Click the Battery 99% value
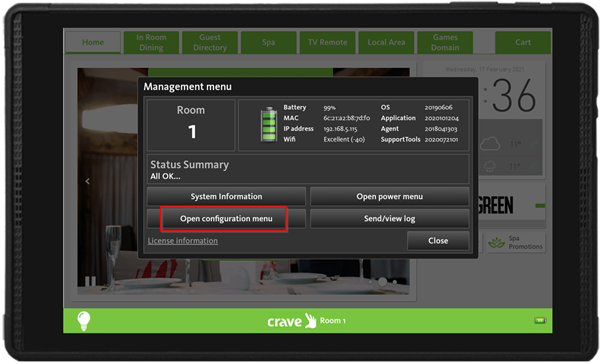602x364 pixels. tap(329, 108)
